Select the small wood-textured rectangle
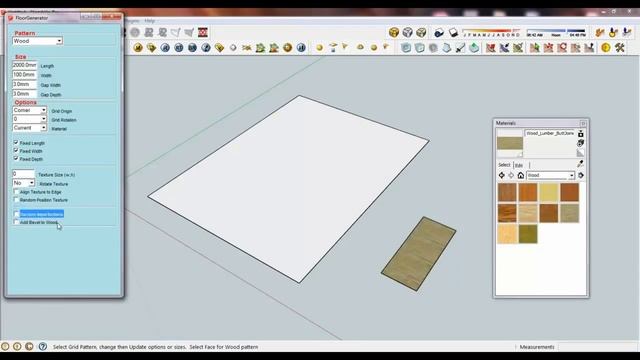640x360 pixels. (x=419, y=253)
